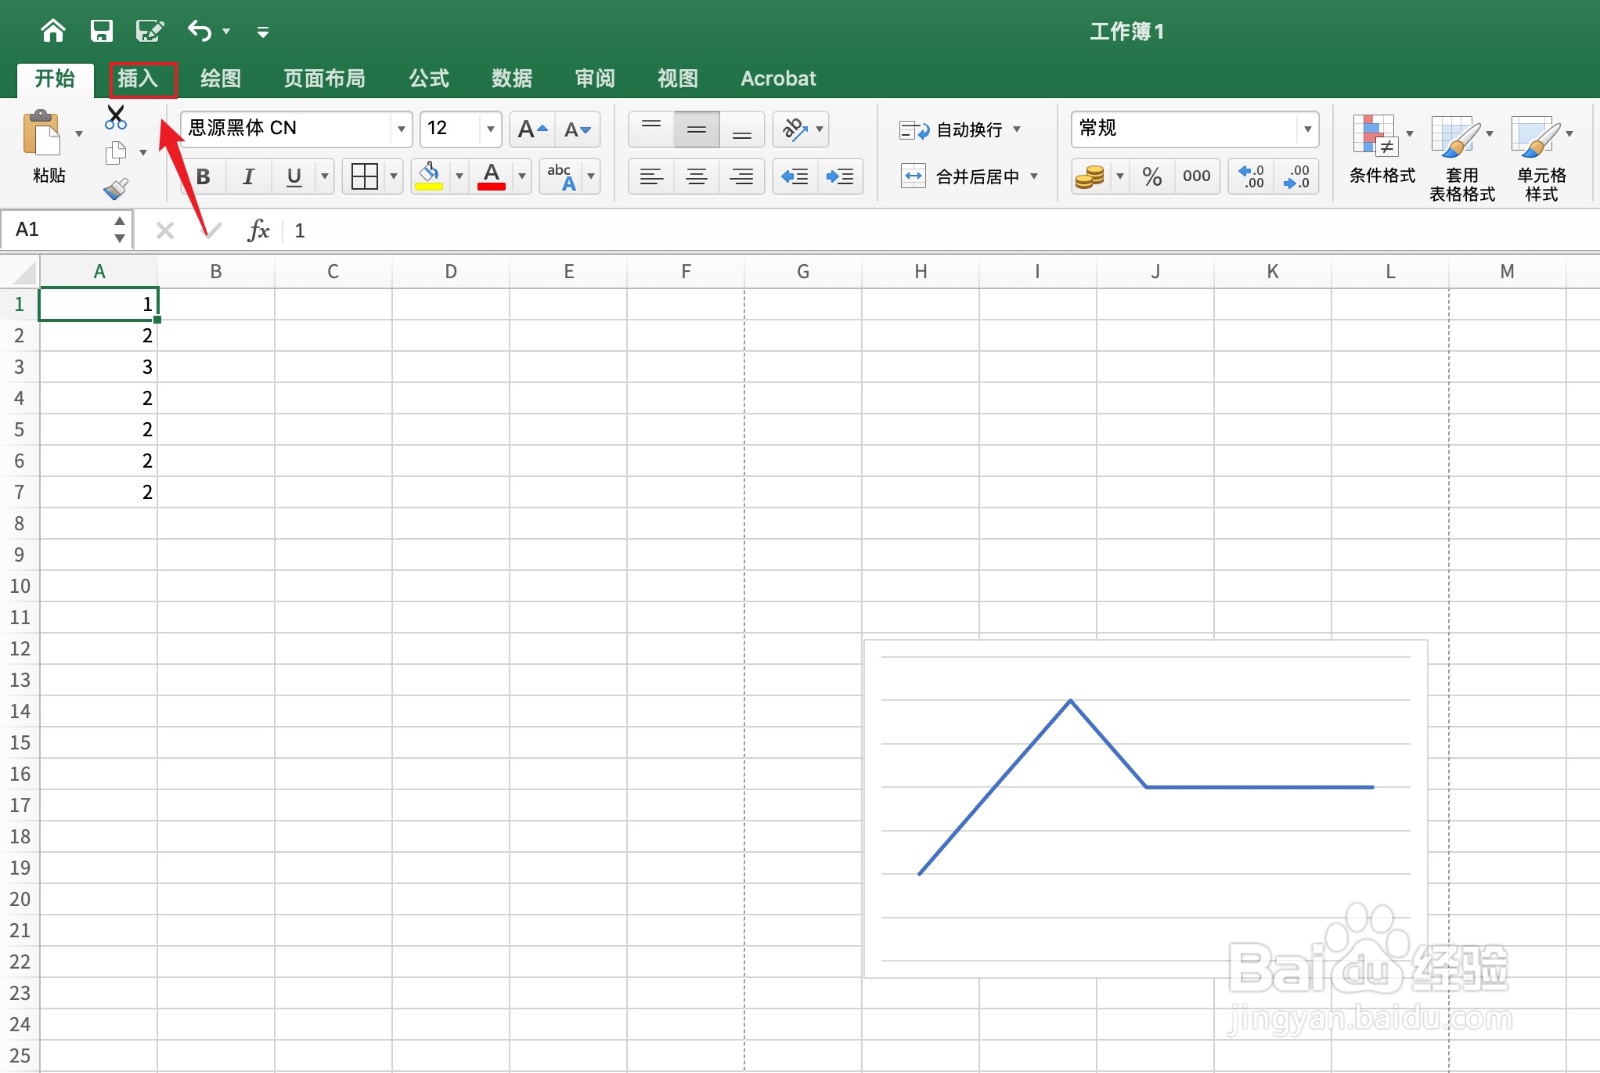Open the undo history dropdown arrow

click(227, 32)
